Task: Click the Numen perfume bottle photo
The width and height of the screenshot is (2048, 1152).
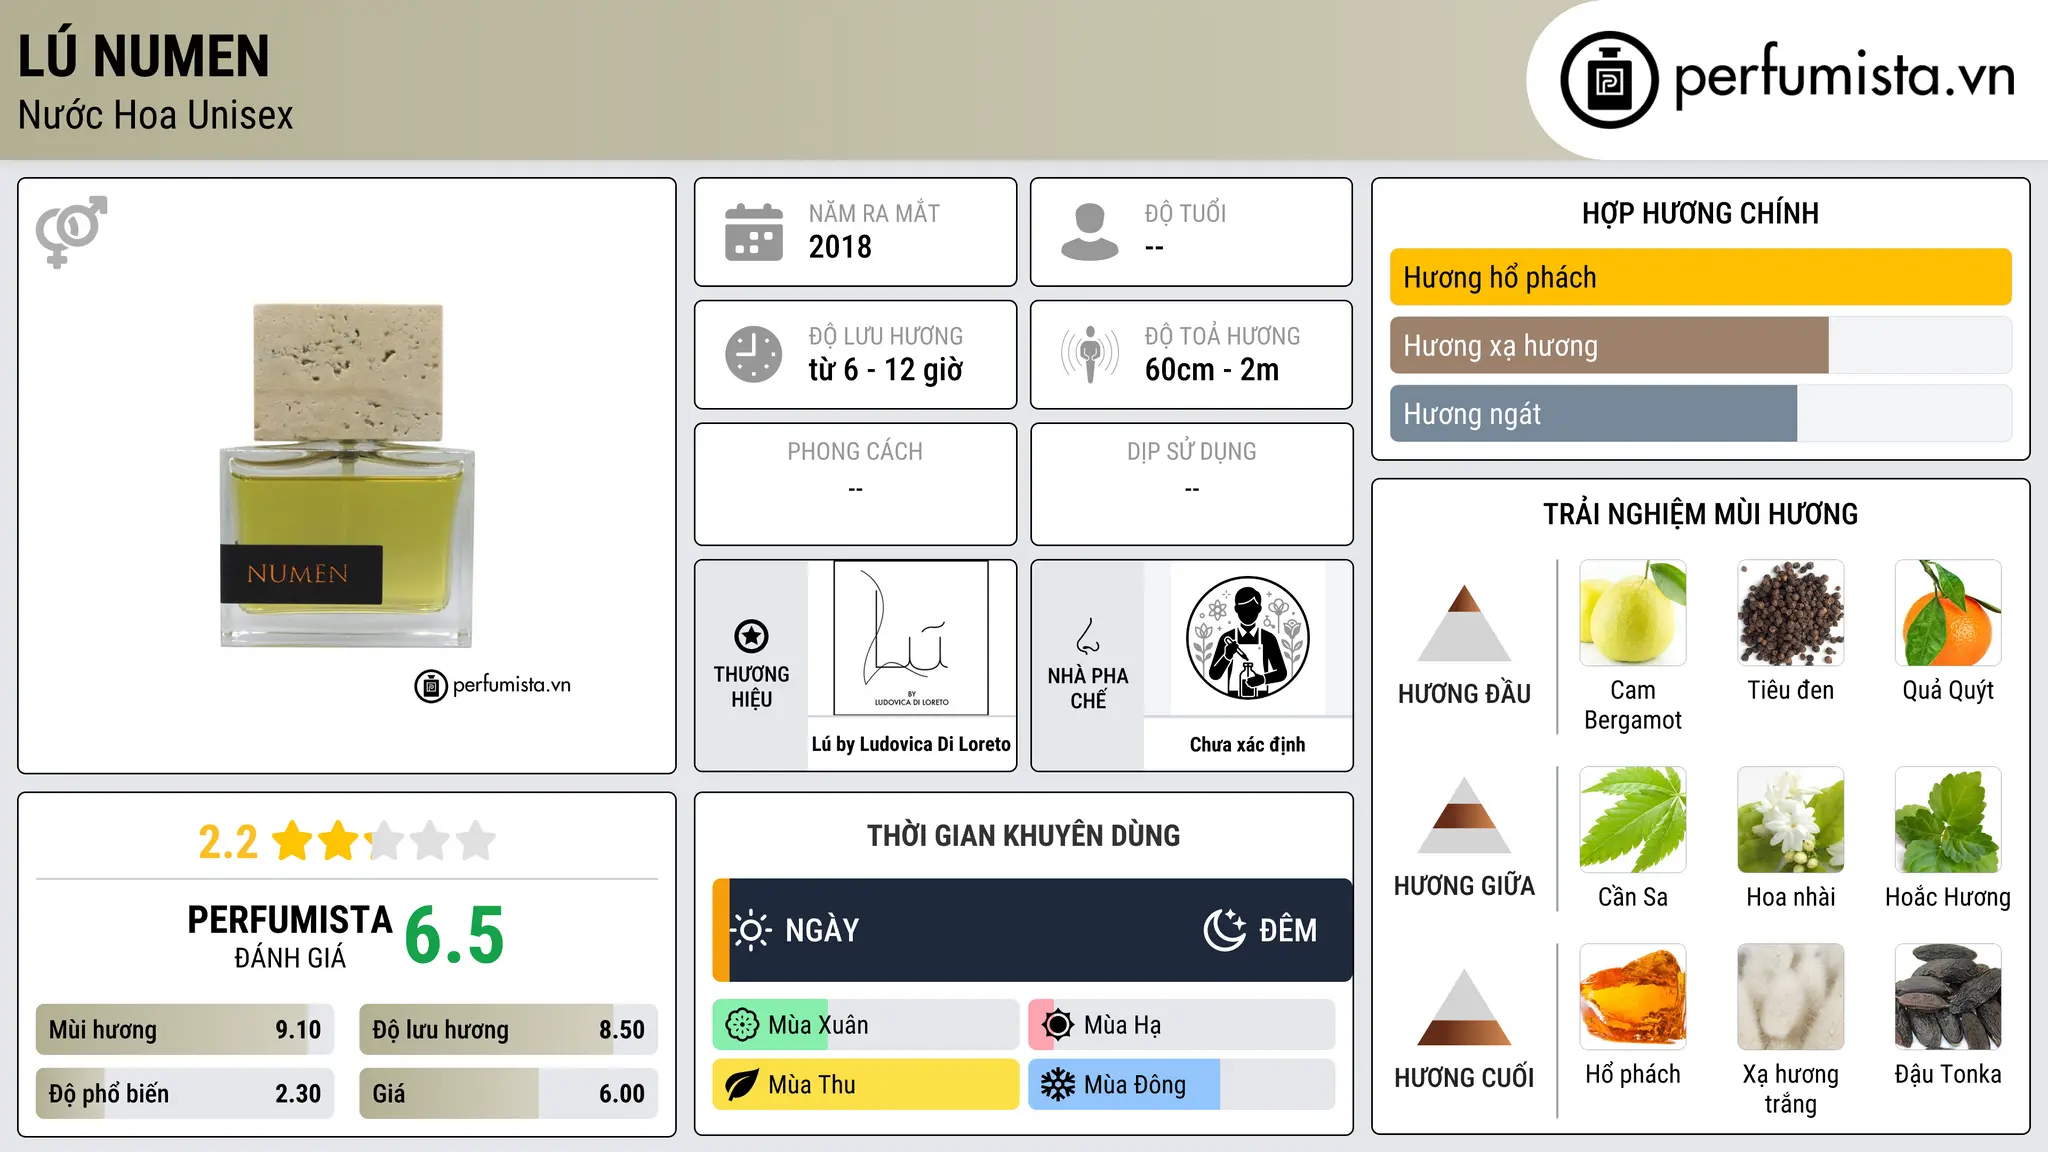Action: 347,475
